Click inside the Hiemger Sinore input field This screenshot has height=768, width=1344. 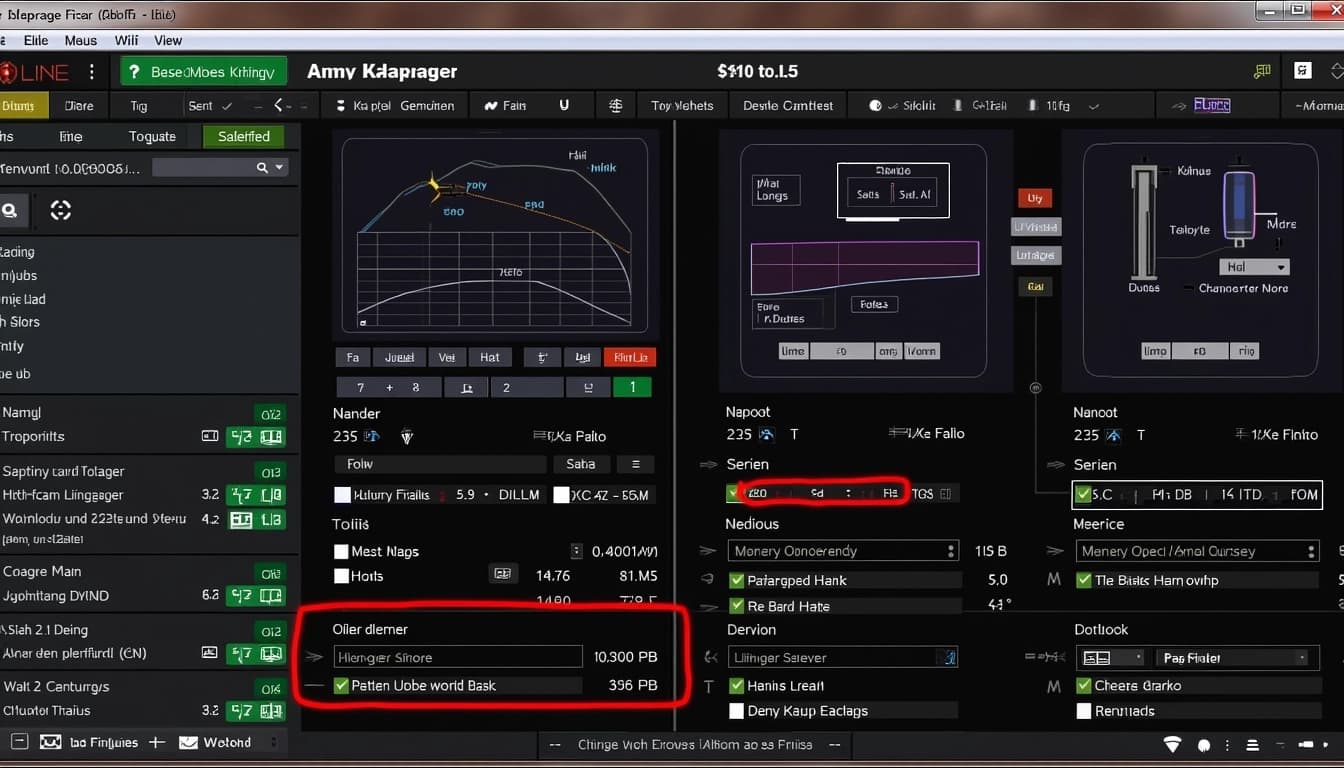(457, 656)
